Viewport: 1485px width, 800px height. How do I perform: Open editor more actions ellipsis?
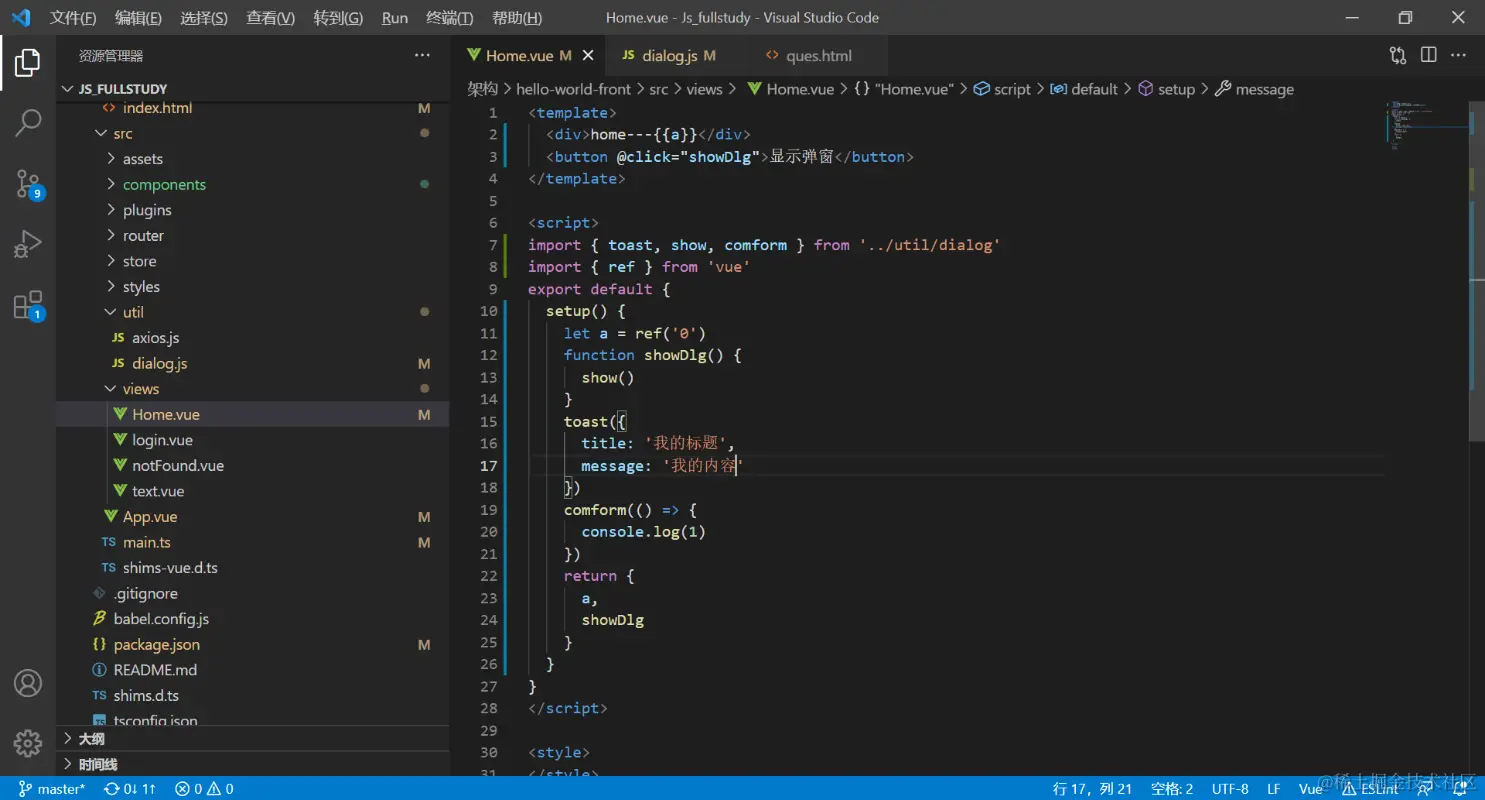click(1459, 55)
